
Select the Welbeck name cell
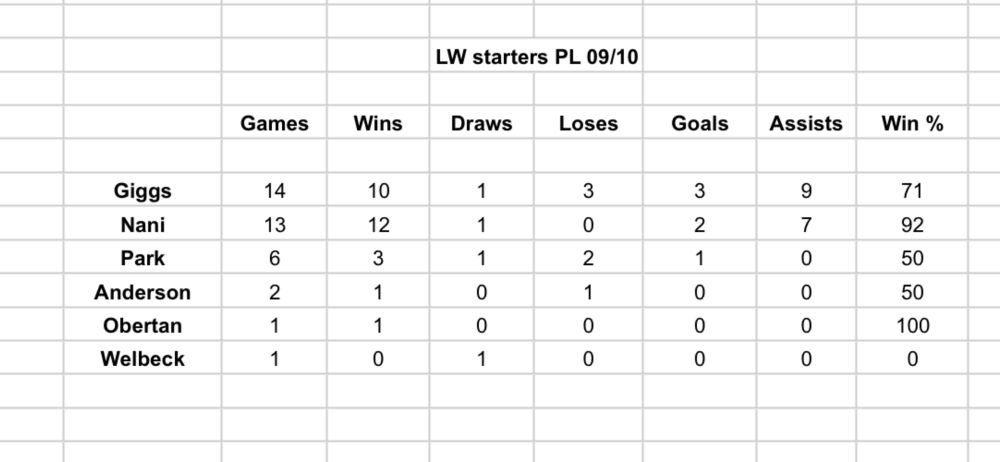click(142, 359)
